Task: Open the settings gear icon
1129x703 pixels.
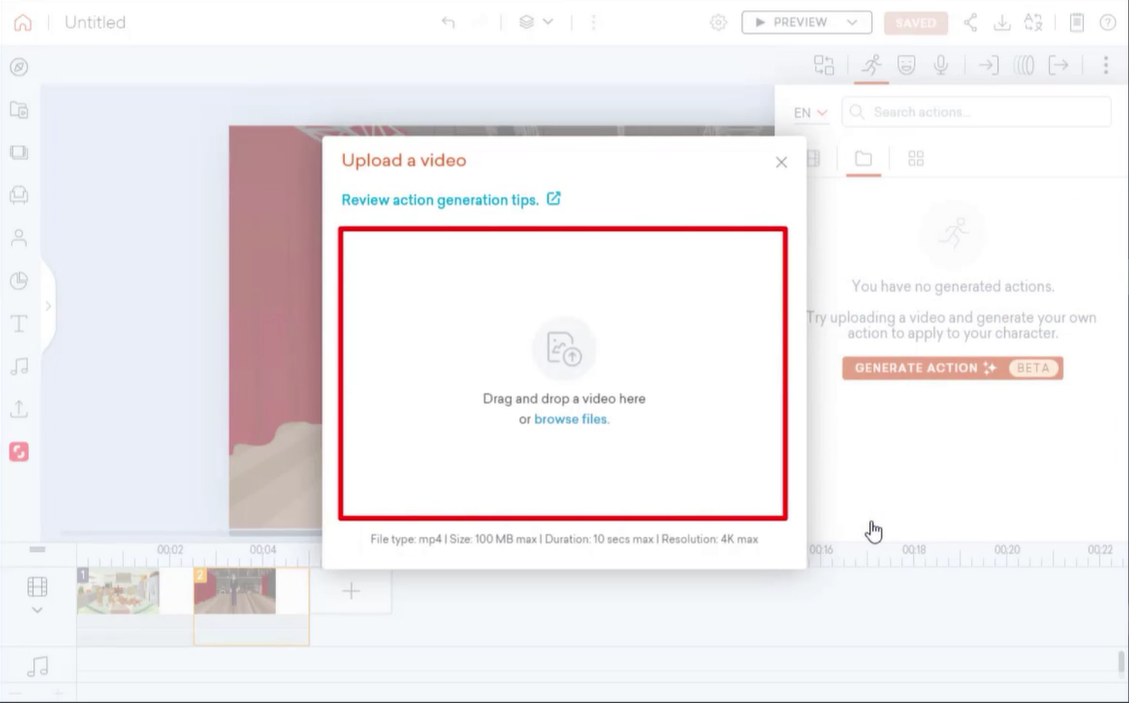Action: click(x=718, y=22)
